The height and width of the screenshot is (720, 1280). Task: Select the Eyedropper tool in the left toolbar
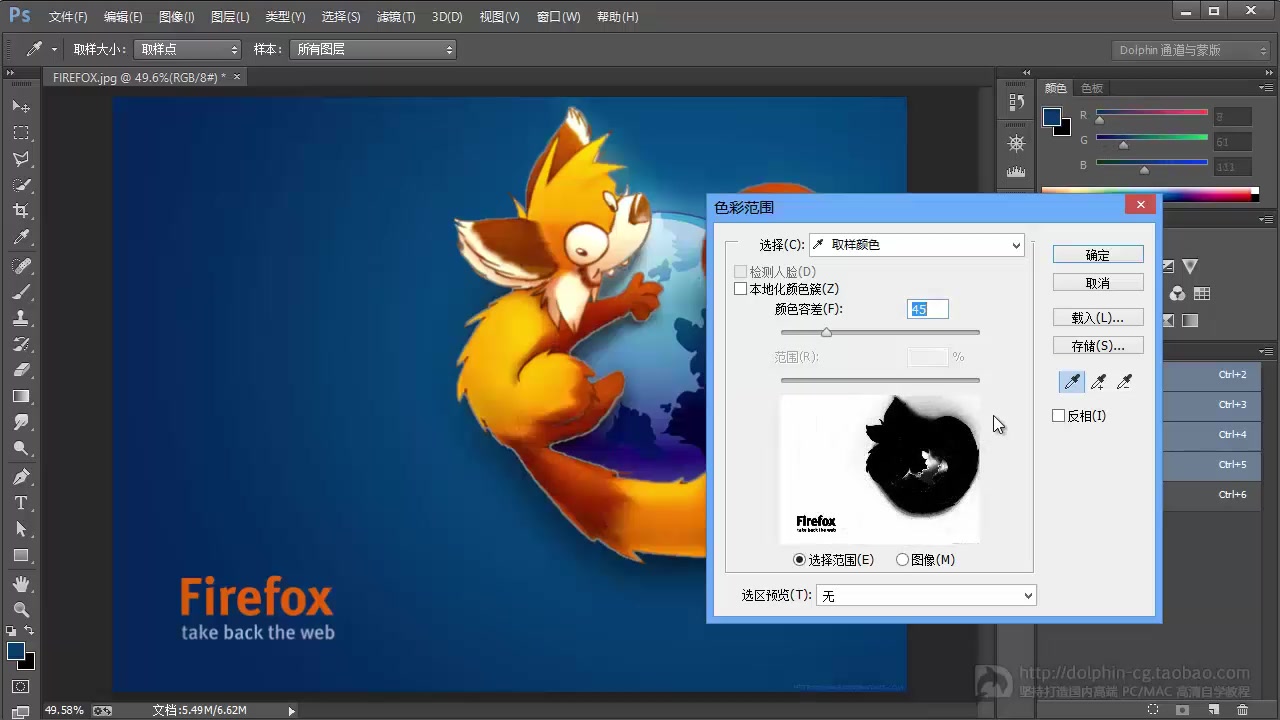(x=21, y=237)
